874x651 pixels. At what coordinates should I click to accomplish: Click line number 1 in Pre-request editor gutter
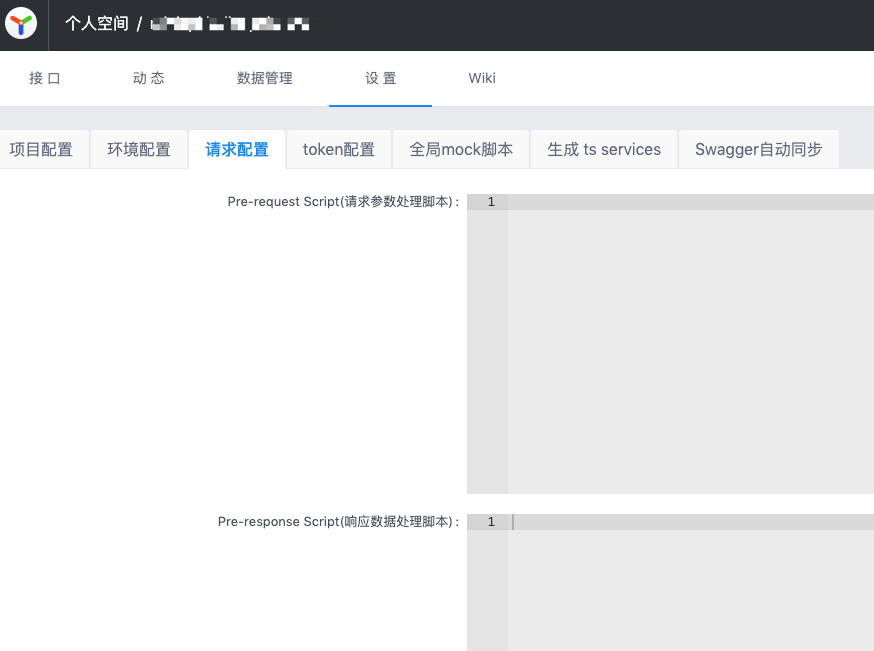pyautogui.click(x=490, y=202)
